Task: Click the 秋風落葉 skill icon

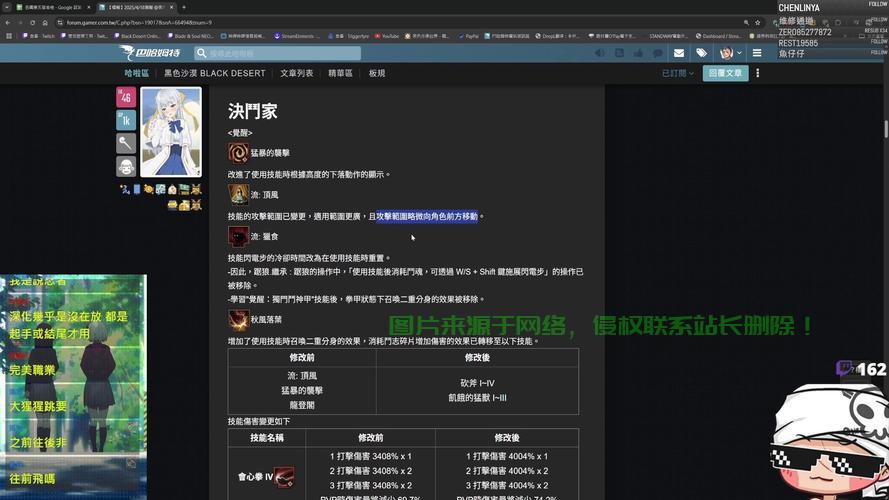Action: (x=238, y=320)
